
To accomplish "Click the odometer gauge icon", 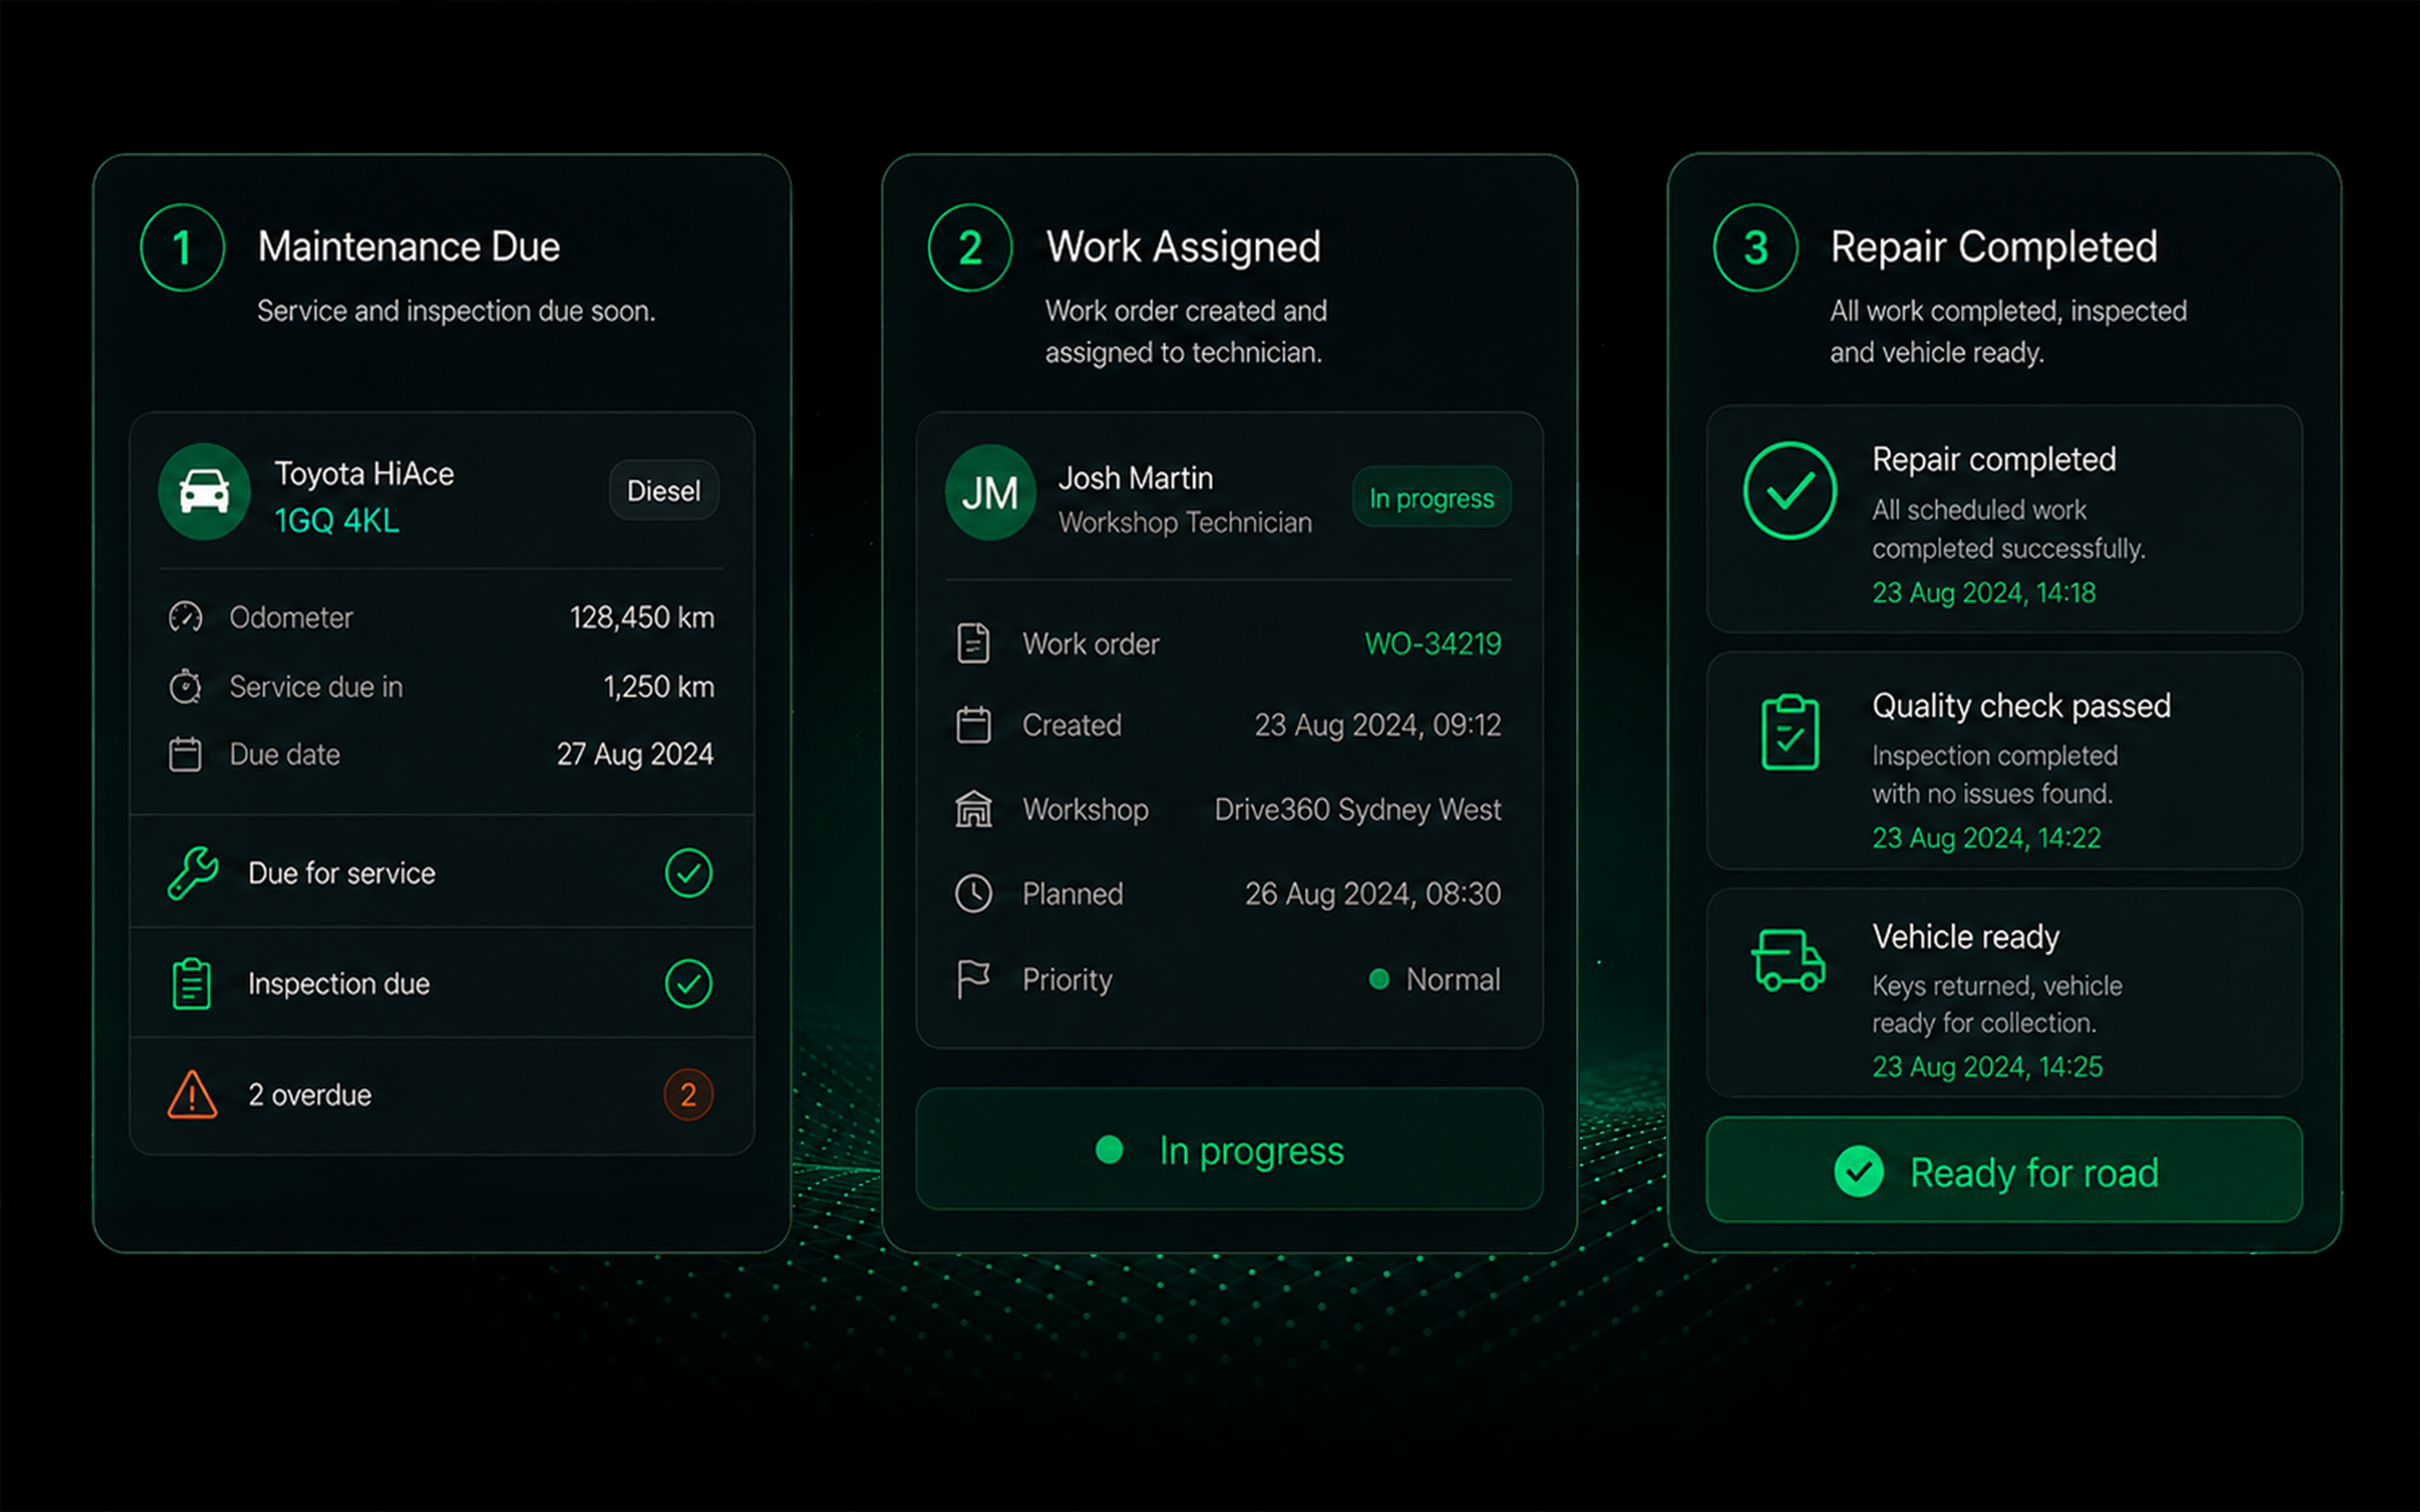I will coord(185,617).
